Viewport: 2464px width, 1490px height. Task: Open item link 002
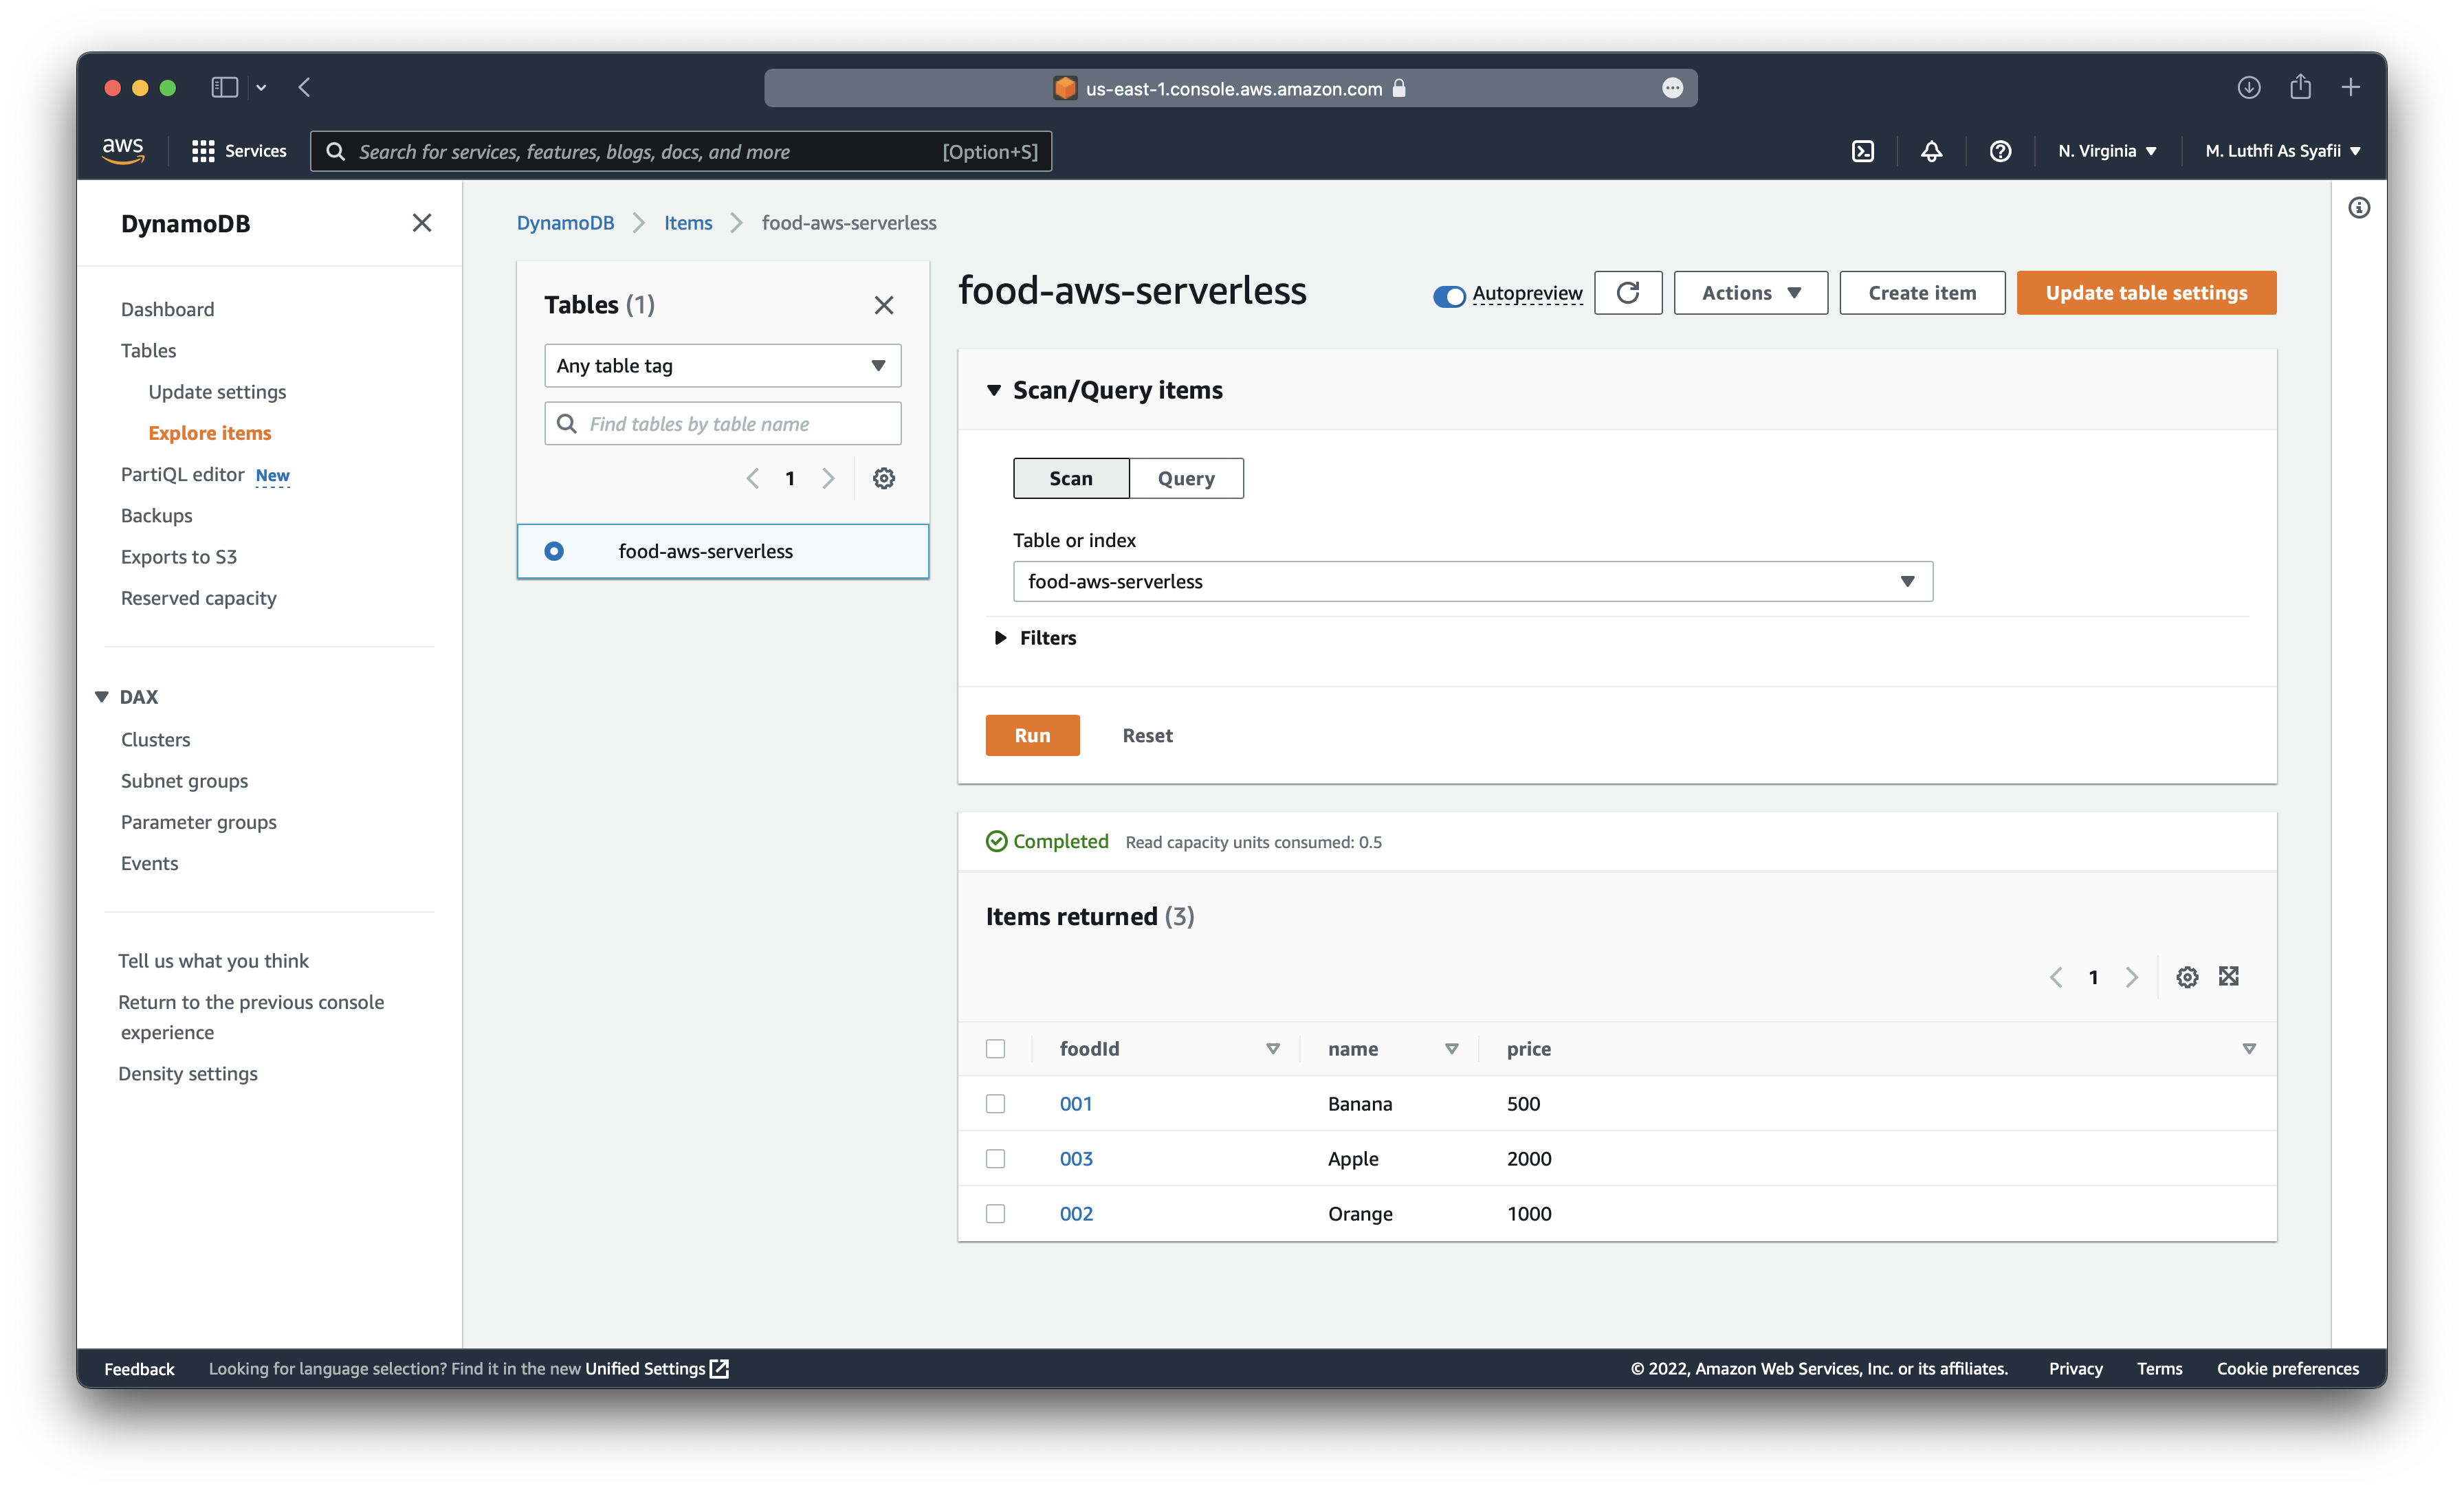(1076, 1214)
